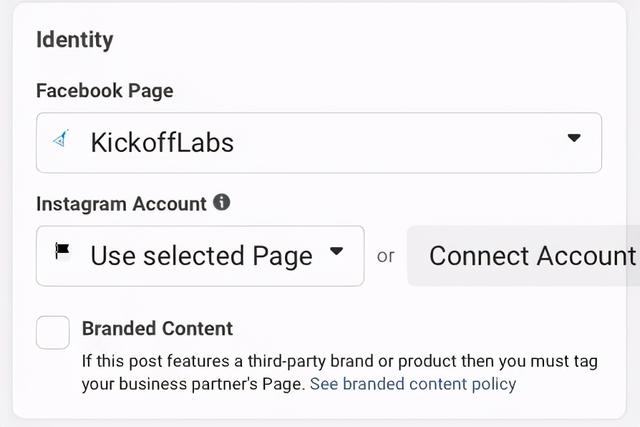640x427 pixels.
Task: Open the KickoffLabs Facebook Page dropdown
Action: [x=319, y=142]
